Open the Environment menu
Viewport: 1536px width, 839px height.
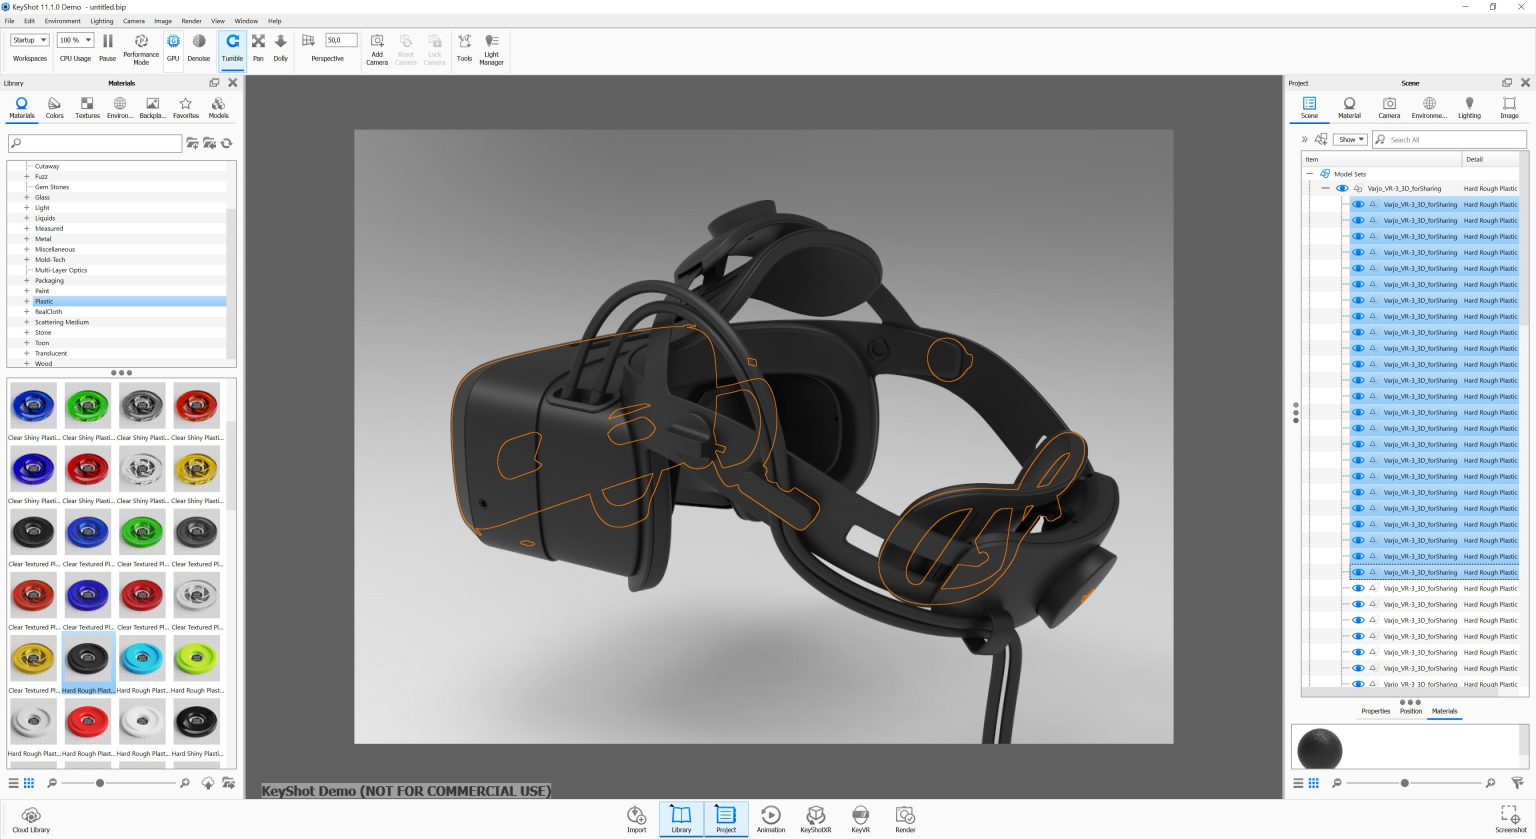(x=62, y=20)
